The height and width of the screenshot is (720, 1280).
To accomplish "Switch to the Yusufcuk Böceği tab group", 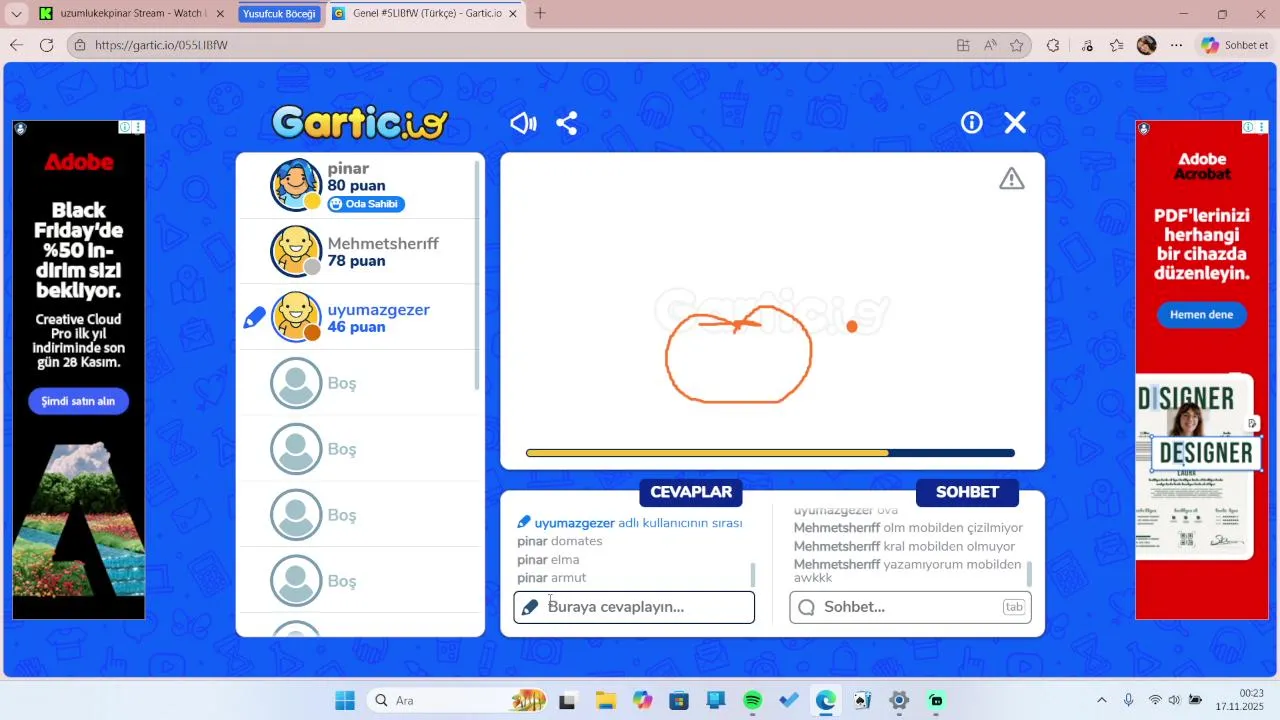I will (x=279, y=14).
